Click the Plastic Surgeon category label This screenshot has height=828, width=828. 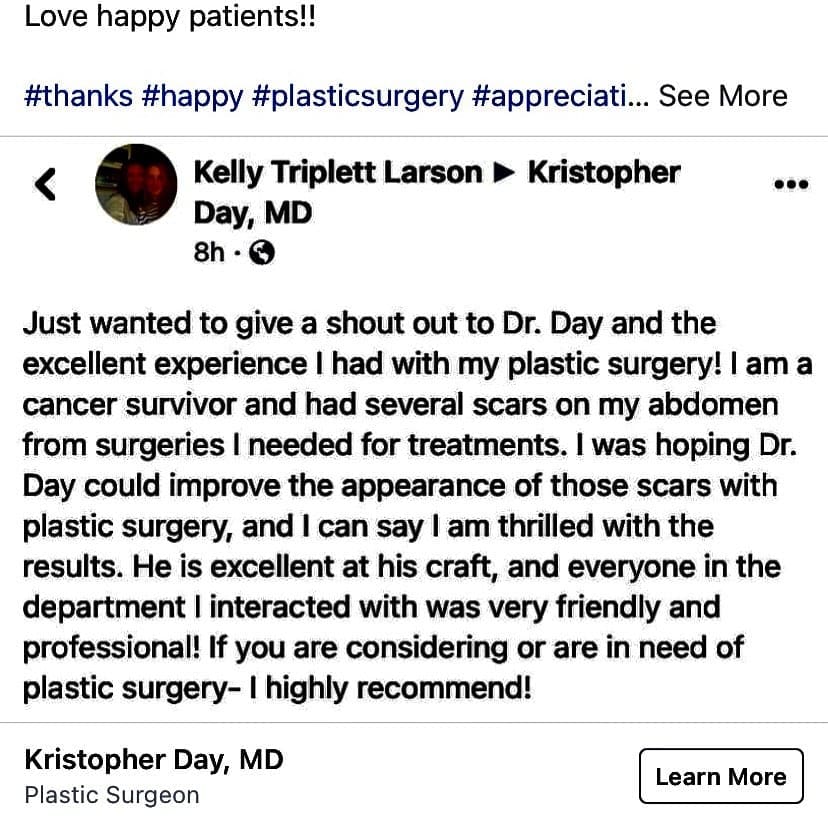[x=112, y=795]
